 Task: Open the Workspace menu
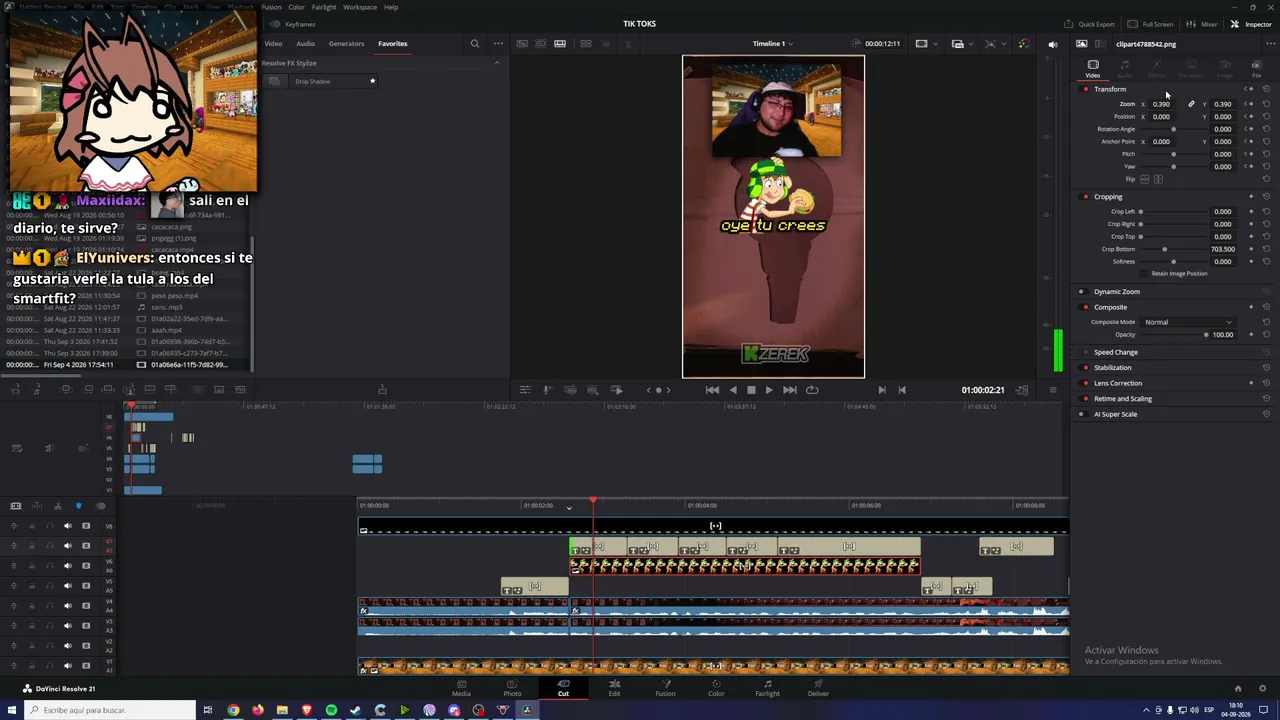[360, 7]
